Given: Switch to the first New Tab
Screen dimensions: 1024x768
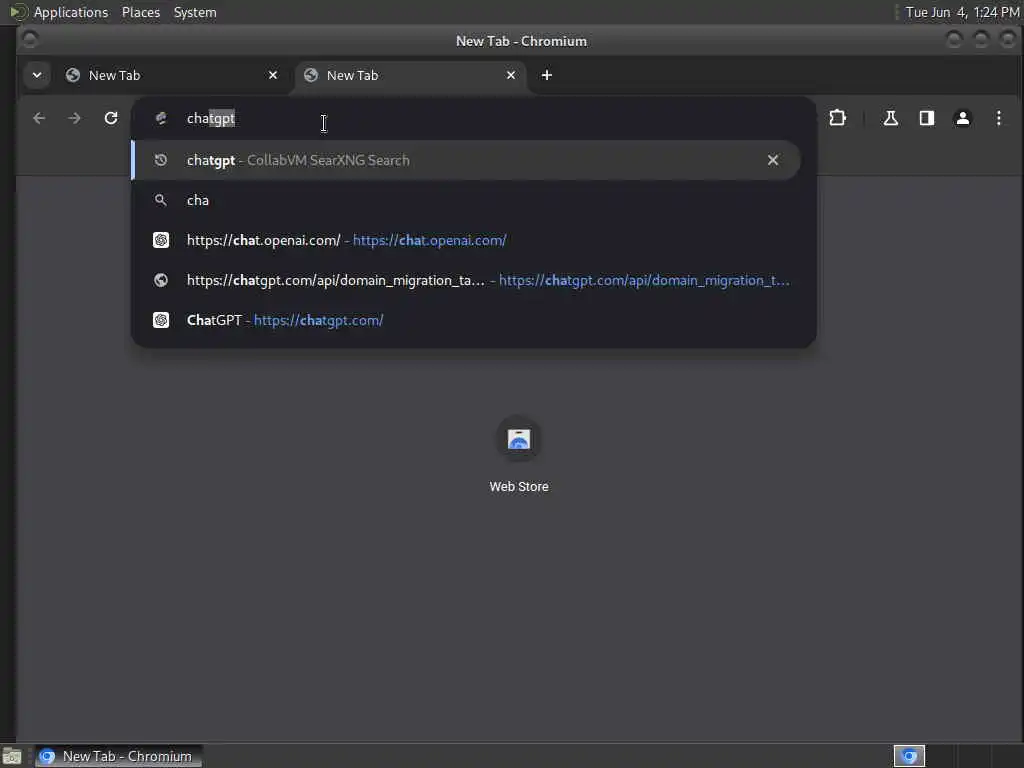Looking at the screenshot, I should tap(172, 75).
